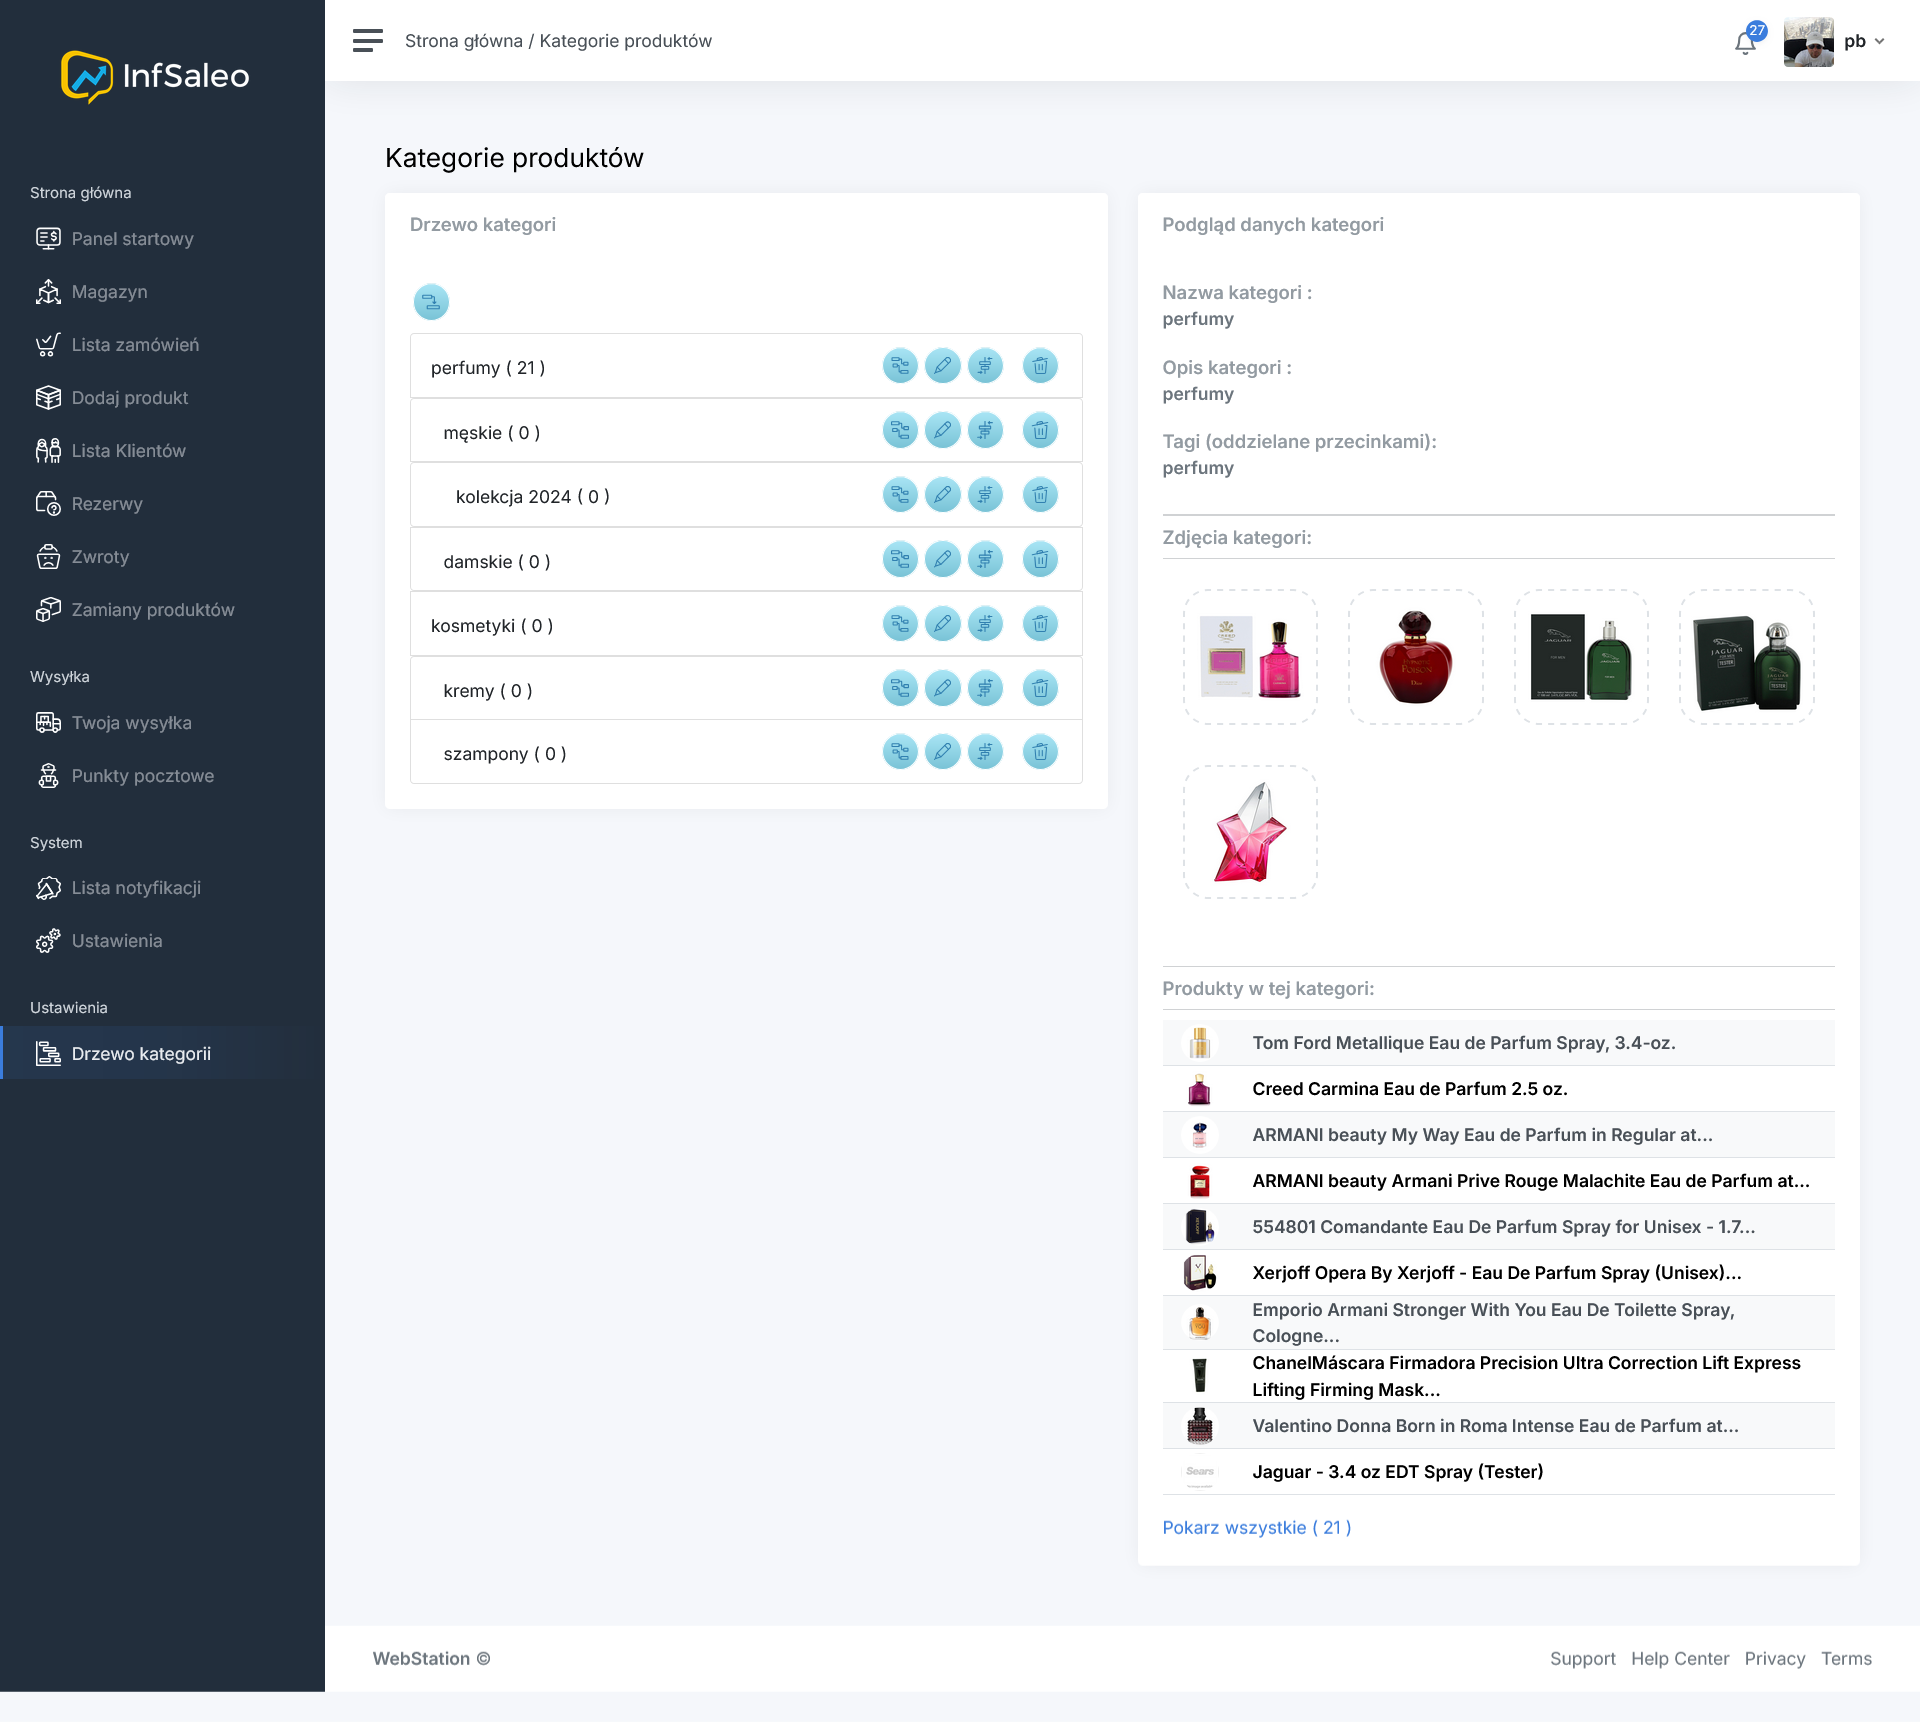The width and height of the screenshot is (1920, 1723).
Task: Click the Help Center footer link
Action: (x=1680, y=1658)
